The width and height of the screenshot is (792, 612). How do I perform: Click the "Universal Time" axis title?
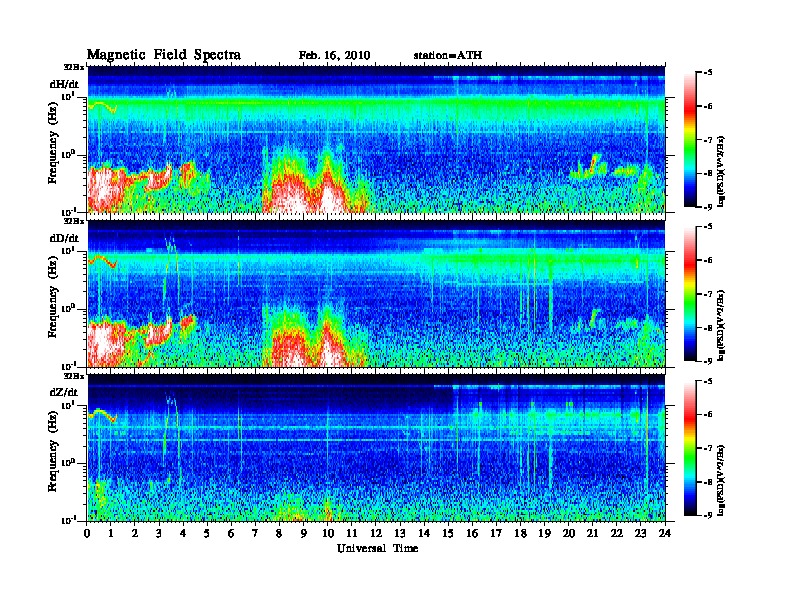click(377, 548)
